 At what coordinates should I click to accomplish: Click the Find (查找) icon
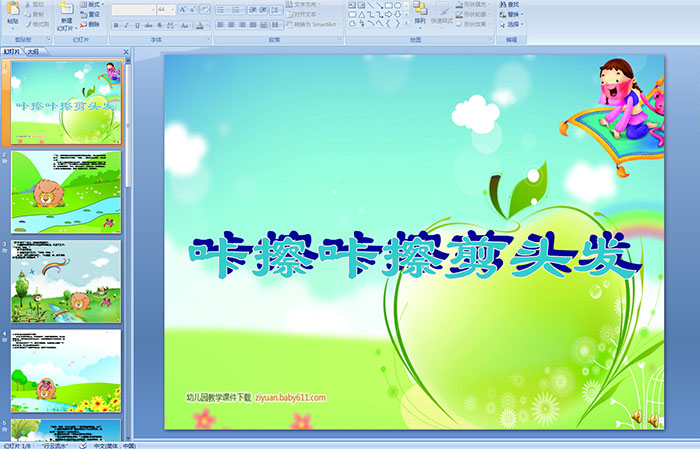point(511,4)
